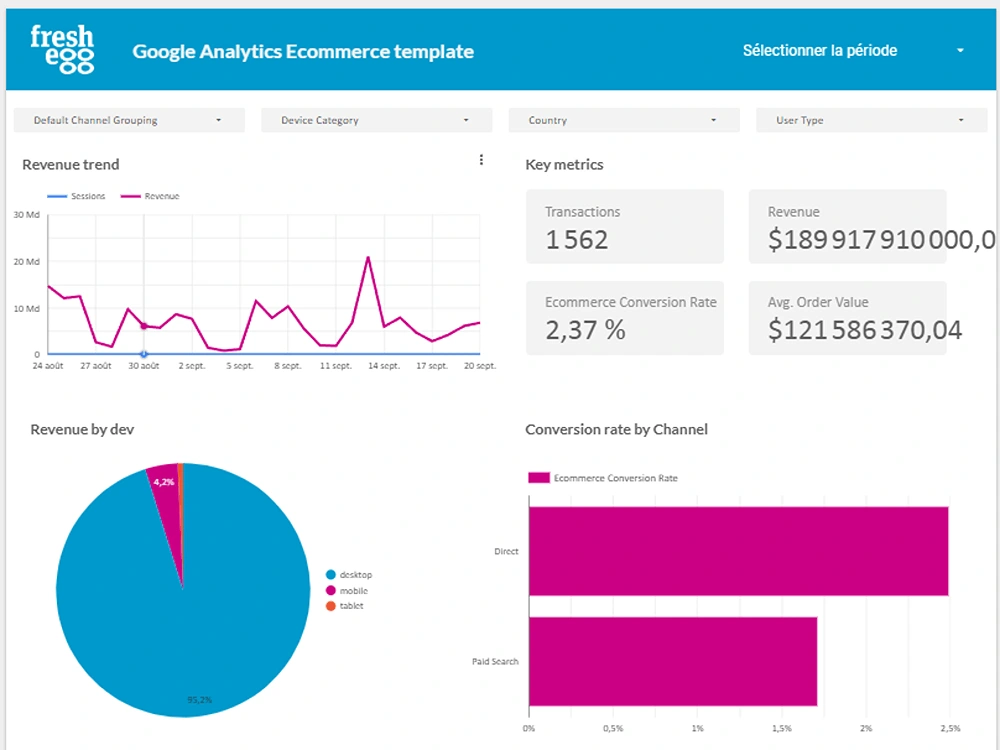The image size is (1000, 750).
Task: Click the Transactions metric card
Action: point(624,226)
